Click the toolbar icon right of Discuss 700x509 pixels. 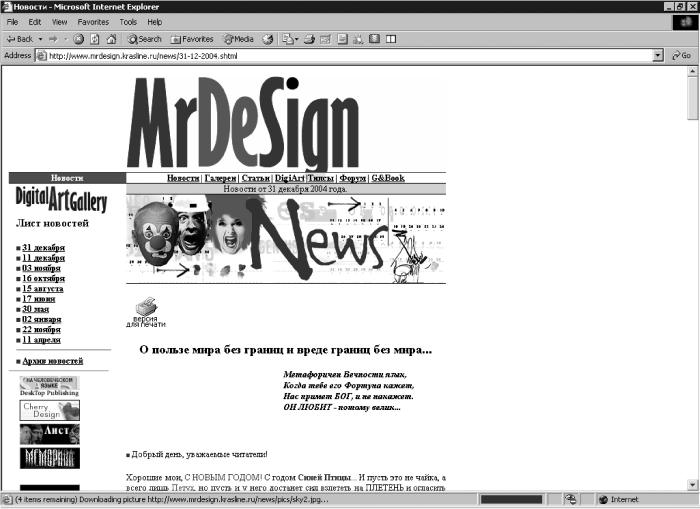[x=358, y=39]
